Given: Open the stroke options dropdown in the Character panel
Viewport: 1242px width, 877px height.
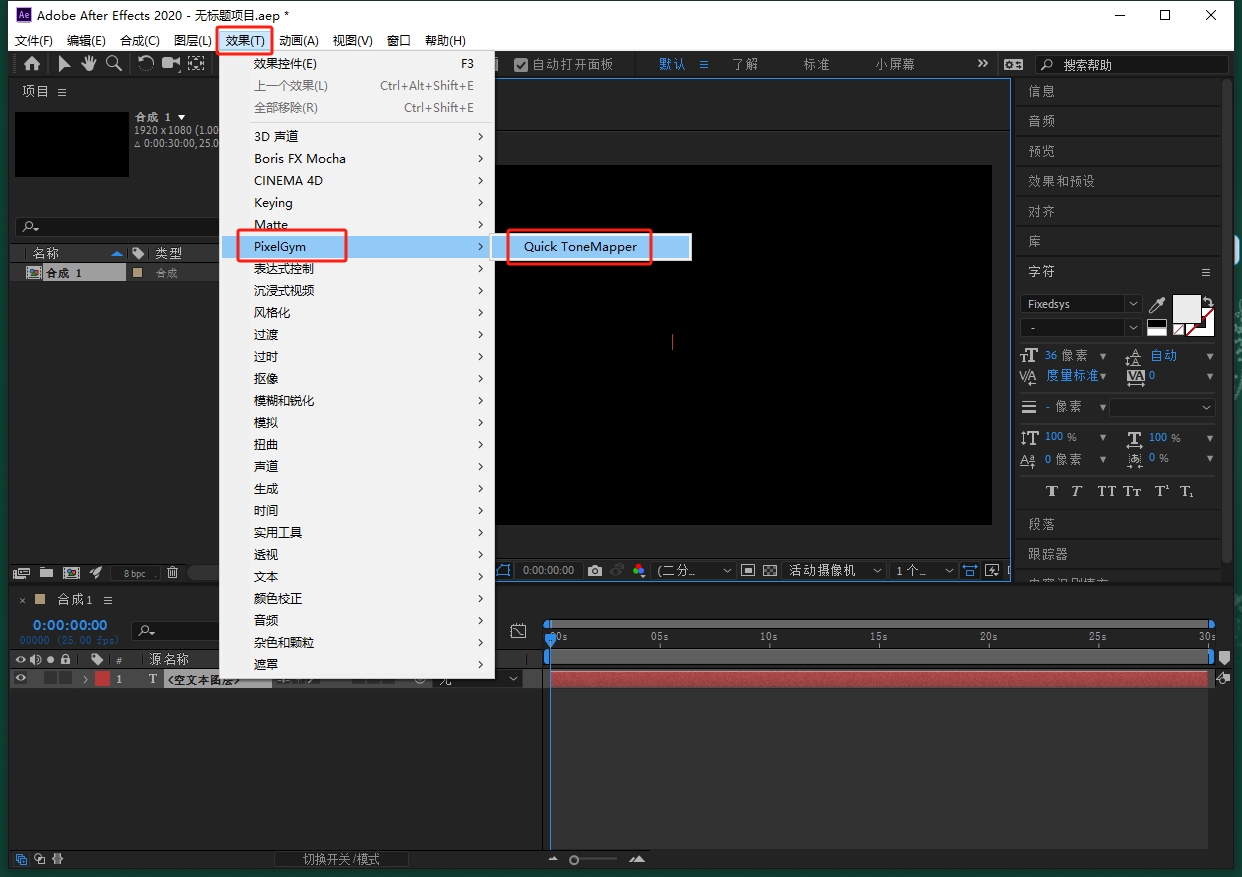Looking at the screenshot, I should tap(1162, 407).
